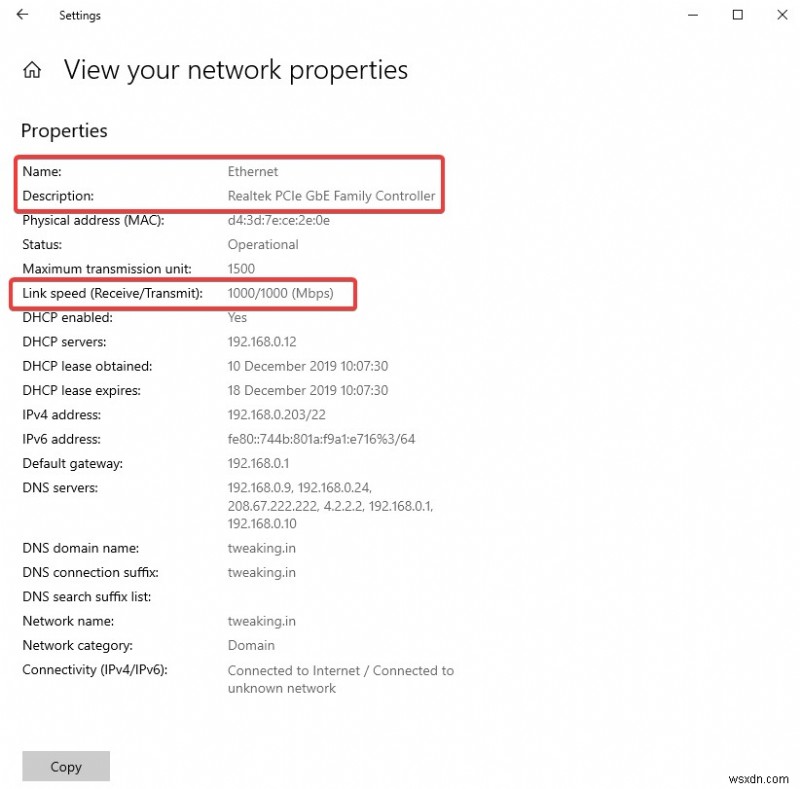This screenshot has height=789, width=800.
Task: Click the Settings gear area in title bar
Action: pyautogui.click(x=79, y=15)
